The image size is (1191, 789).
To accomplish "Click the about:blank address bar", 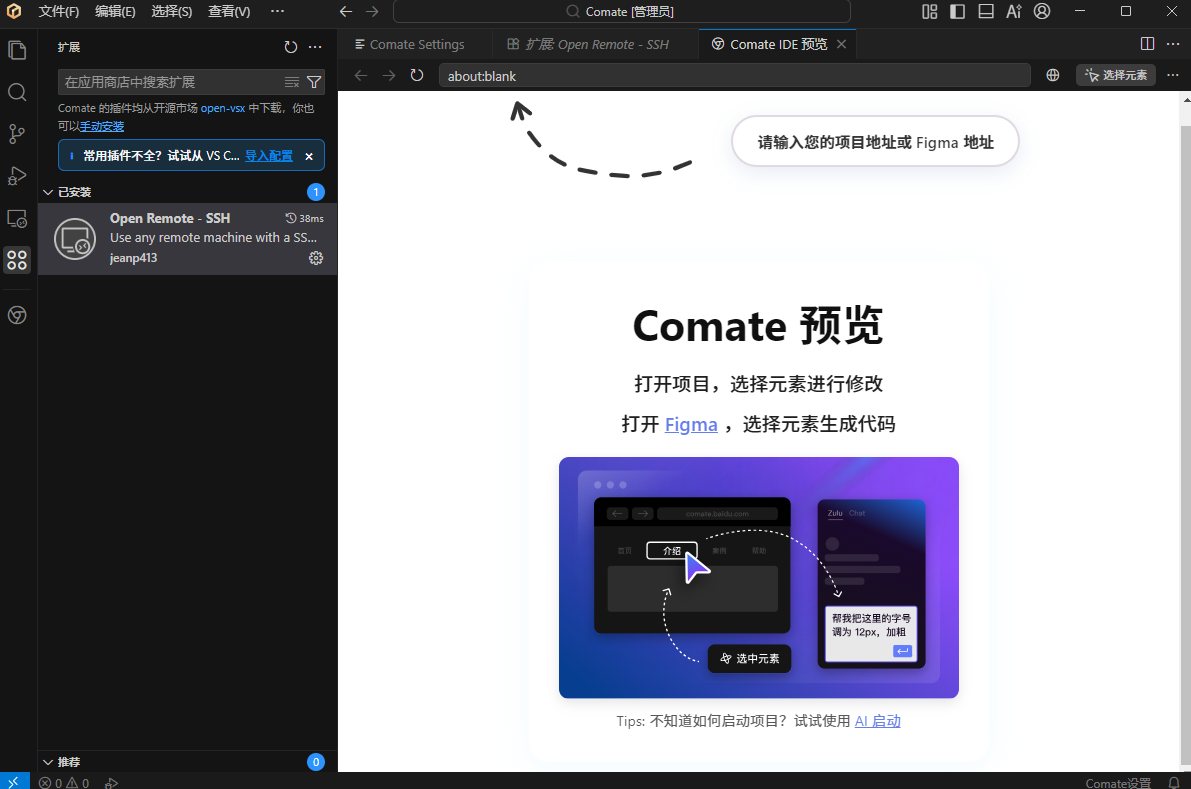I will 734,75.
